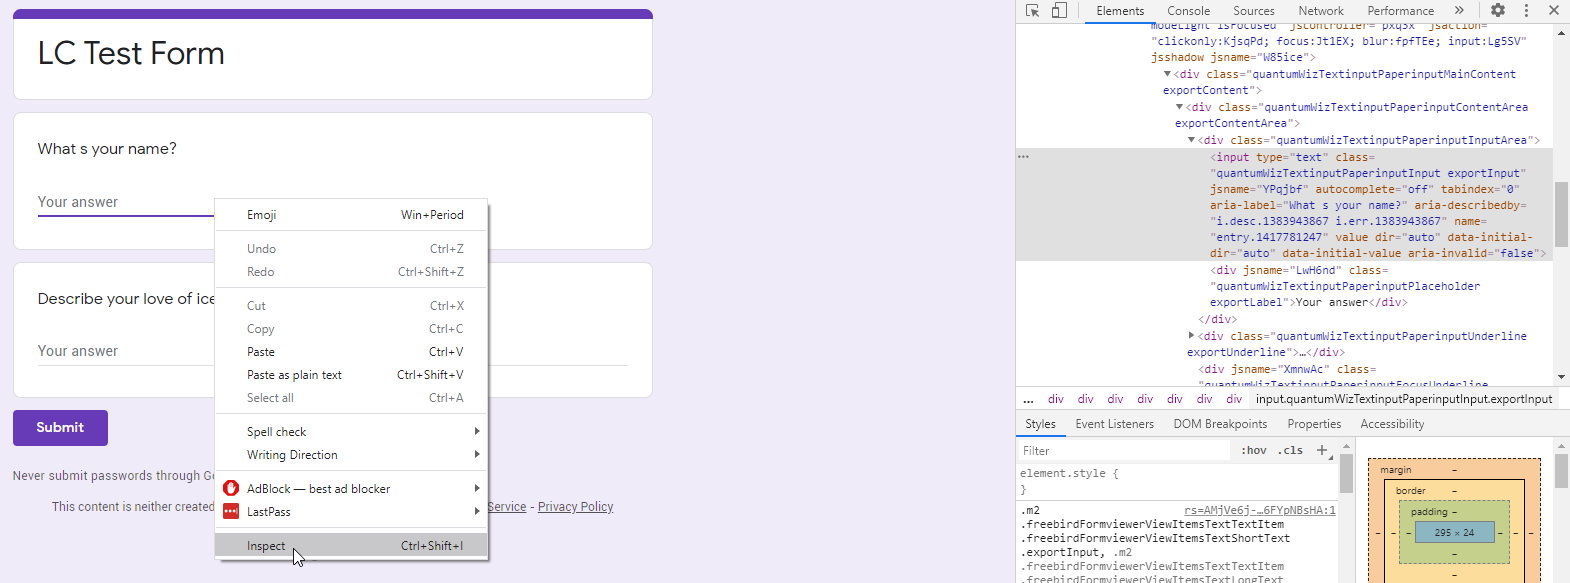1570x583 pixels.
Task: Toggle the device toolbar icon
Action: click(1059, 11)
